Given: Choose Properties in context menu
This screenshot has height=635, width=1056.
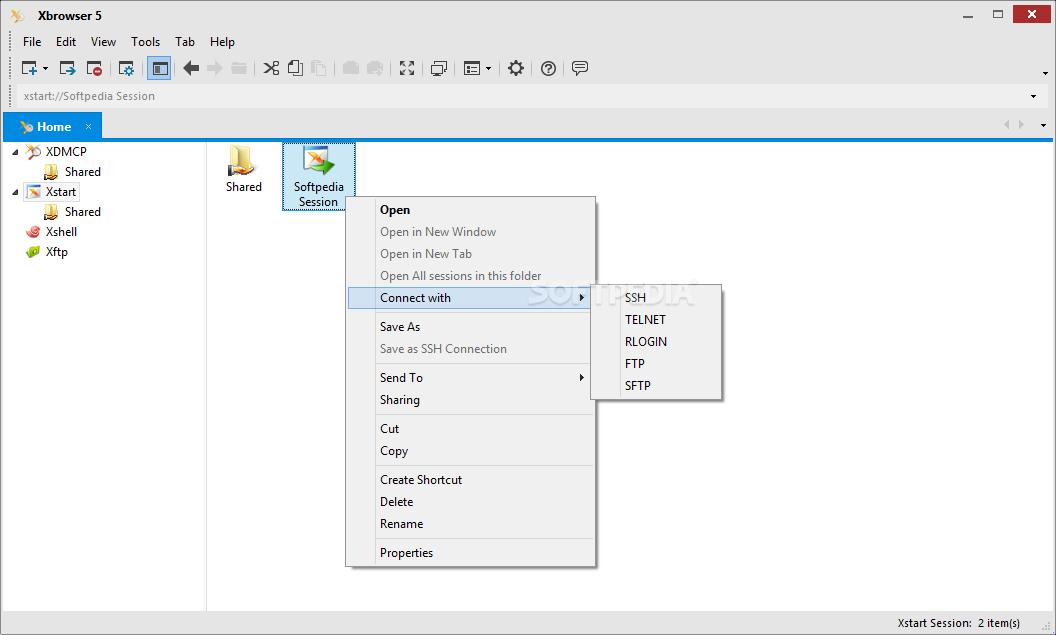Looking at the screenshot, I should tap(471, 553).
